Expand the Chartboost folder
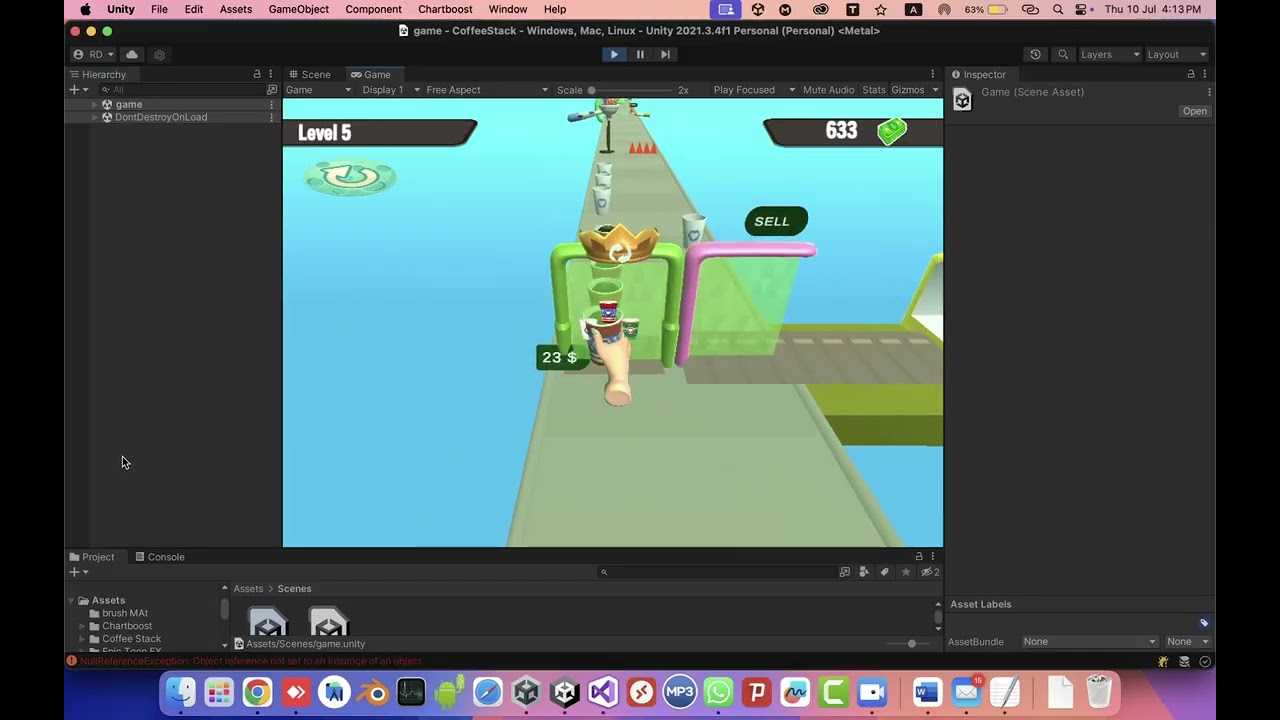Image resolution: width=1280 pixels, height=720 pixels. tap(83, 626)
